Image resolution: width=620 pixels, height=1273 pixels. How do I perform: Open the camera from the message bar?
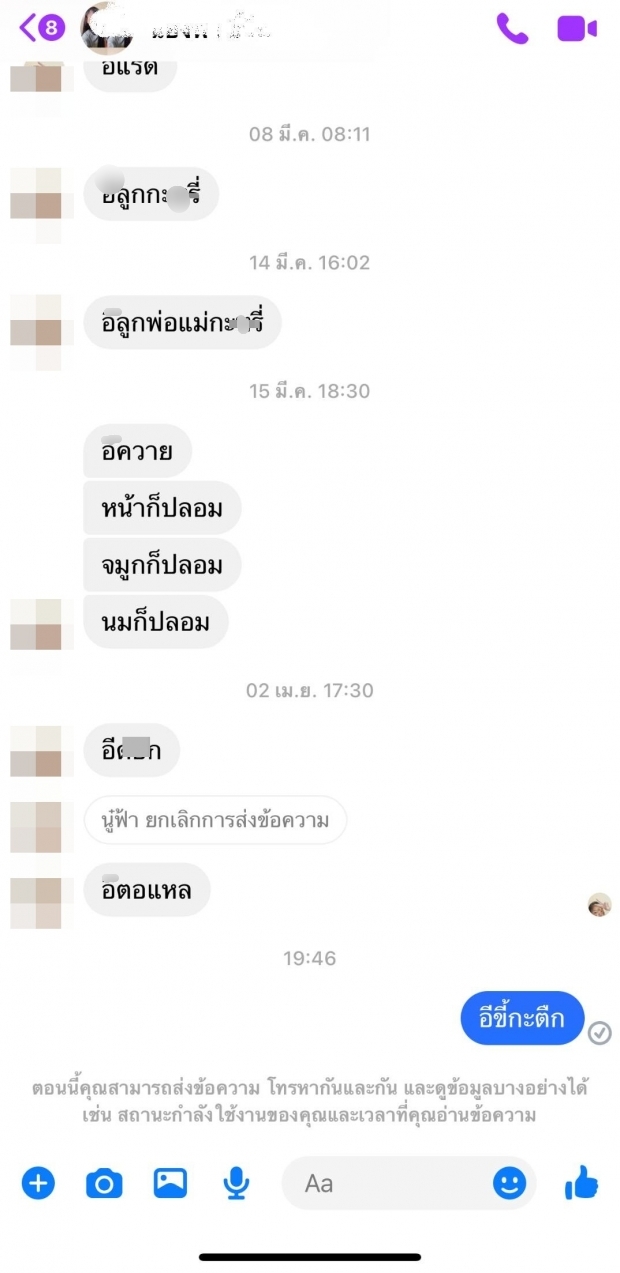point(104,1184)
